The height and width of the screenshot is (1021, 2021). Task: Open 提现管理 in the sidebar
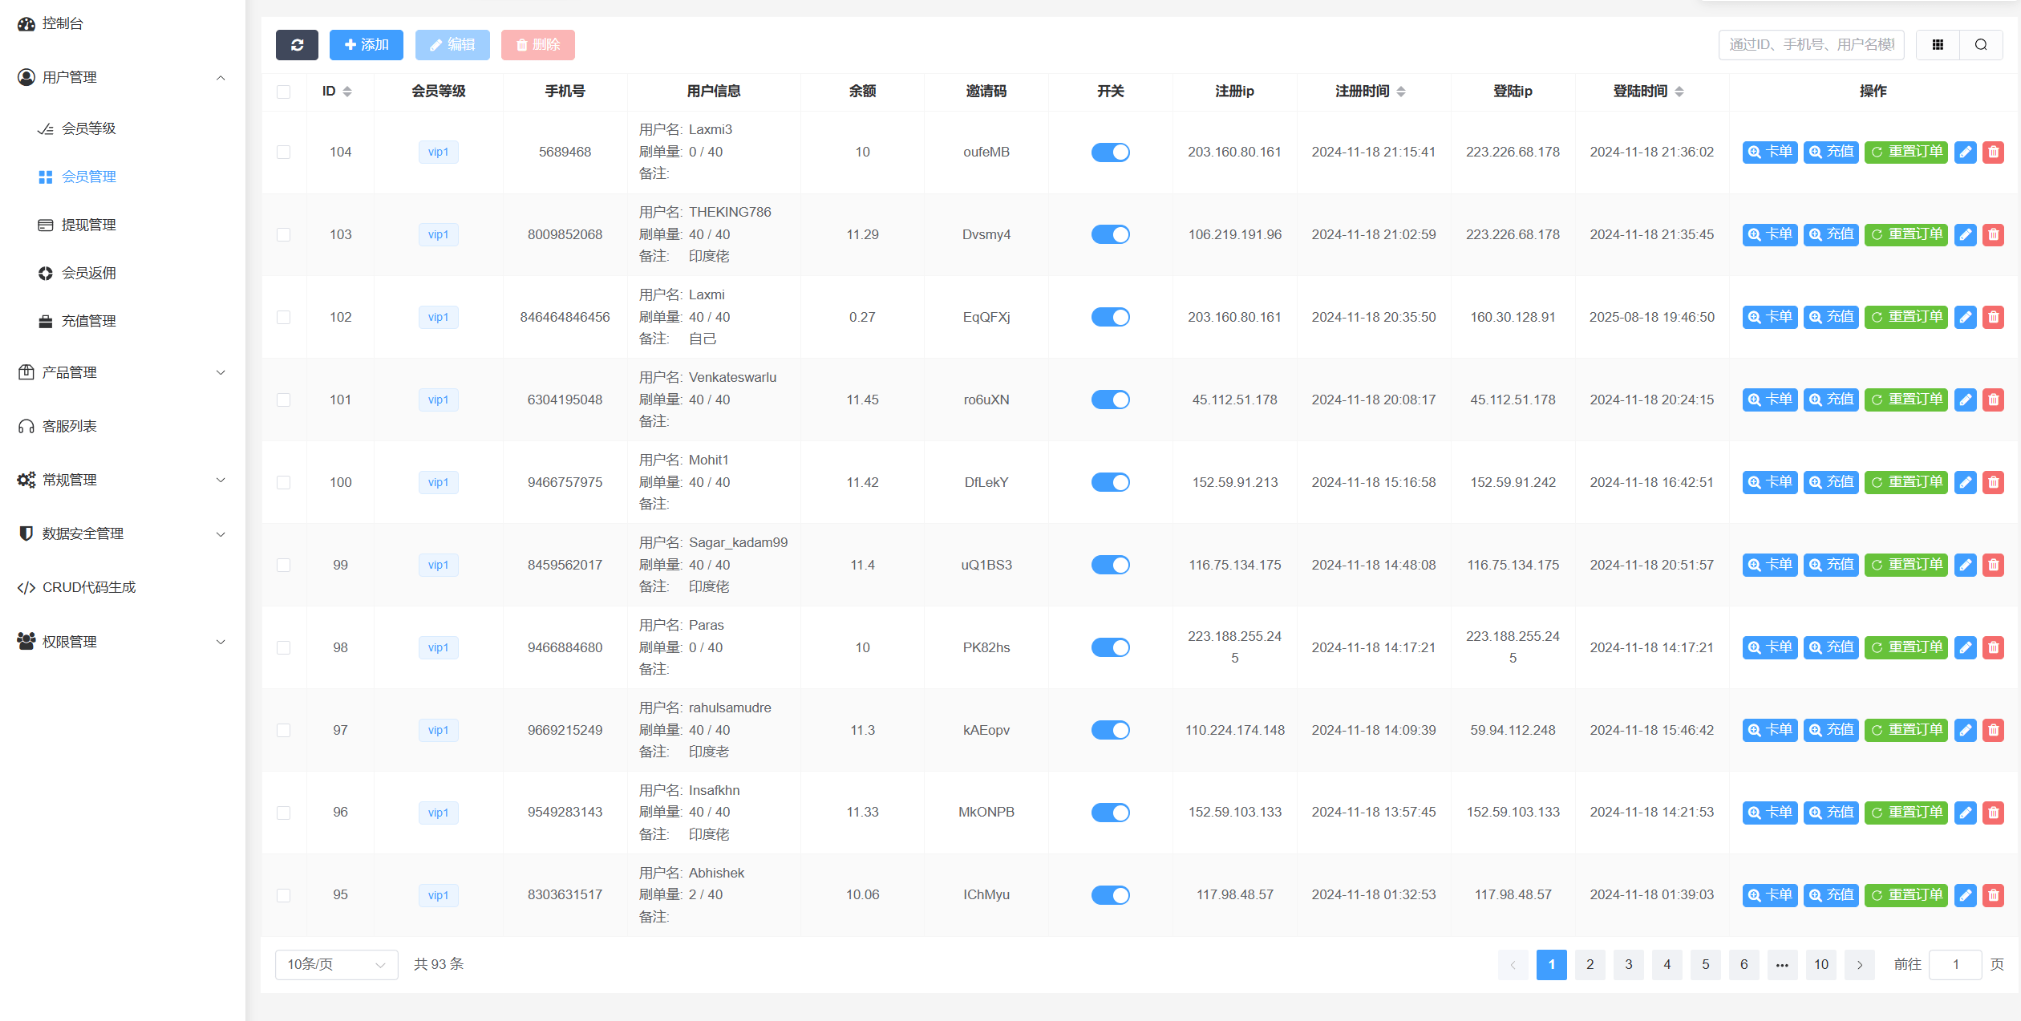click(x=89, y=225)
